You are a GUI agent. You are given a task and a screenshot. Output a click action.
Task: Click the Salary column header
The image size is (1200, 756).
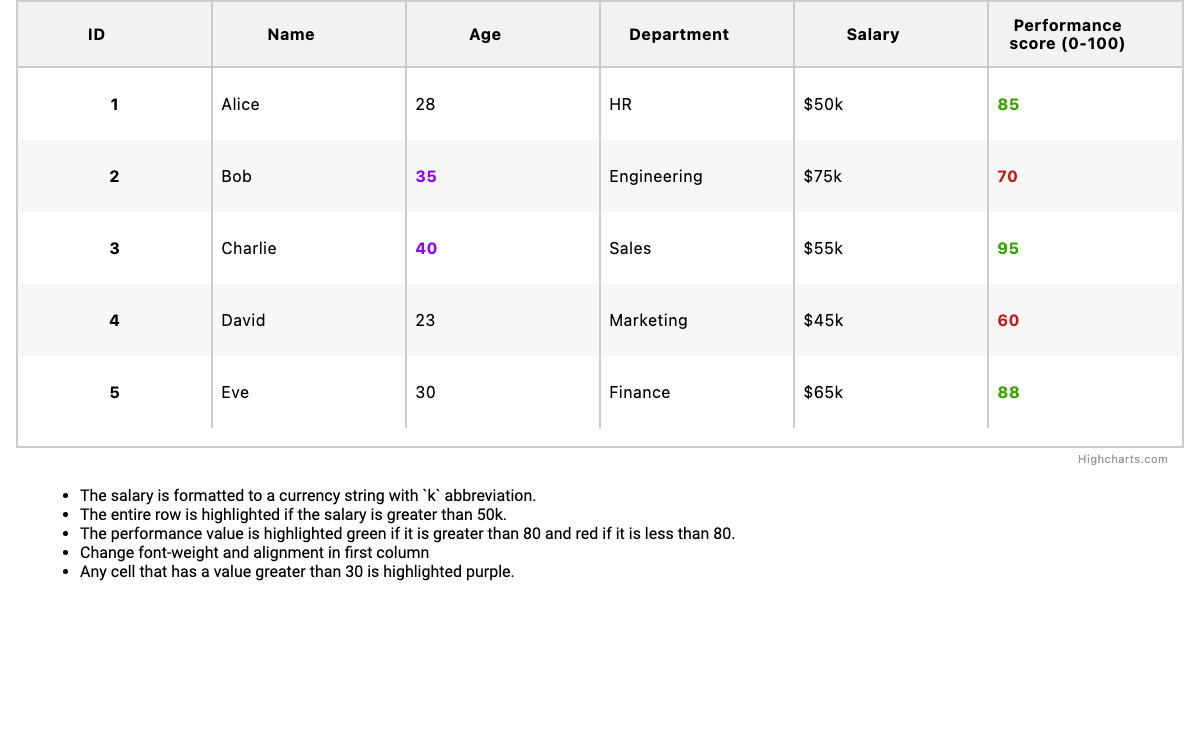873,35
